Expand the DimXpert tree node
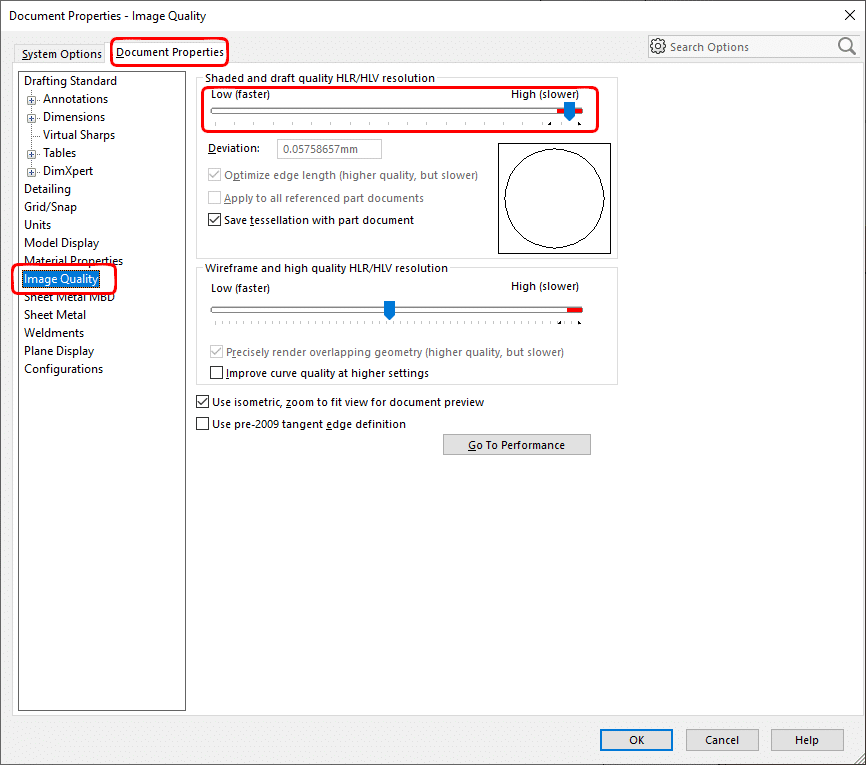 [31, 172]
